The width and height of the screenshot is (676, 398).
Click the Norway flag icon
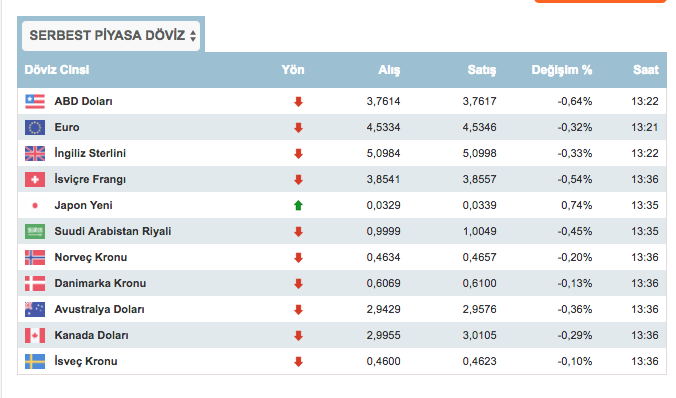[35, 257]
